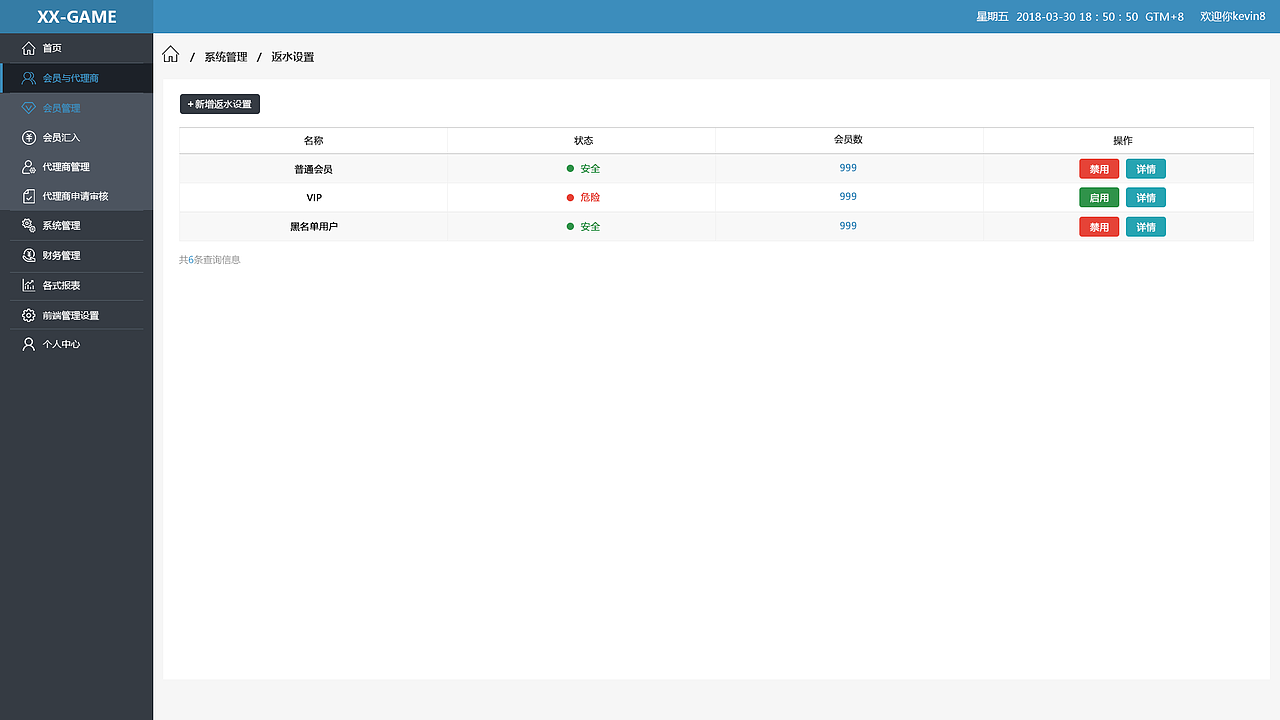
Task: Open 各式报表 menu
Action: (x=76, y=285)
